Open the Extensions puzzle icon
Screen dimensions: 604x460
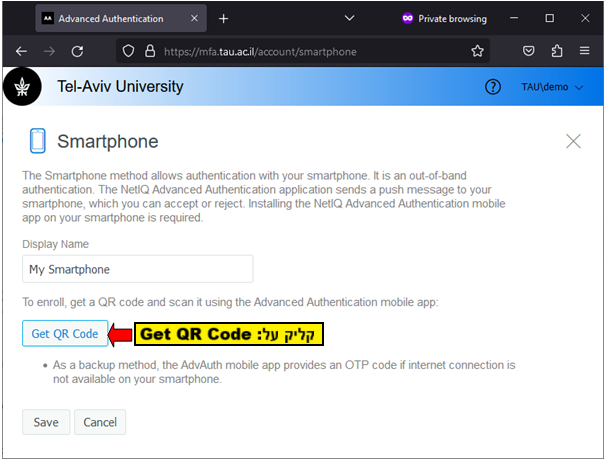[x=556, y=51]
